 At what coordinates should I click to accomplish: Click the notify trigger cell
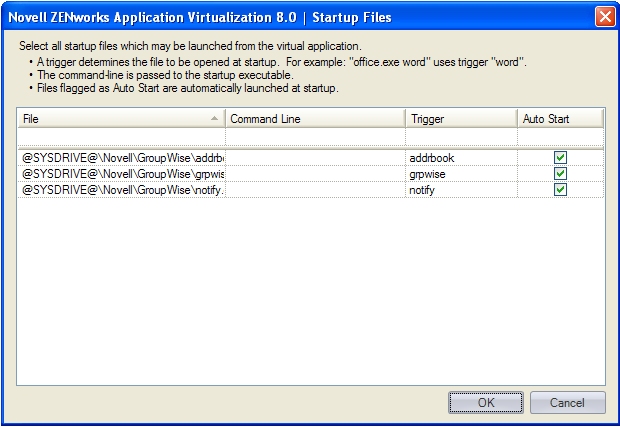[x=461, y=190]
